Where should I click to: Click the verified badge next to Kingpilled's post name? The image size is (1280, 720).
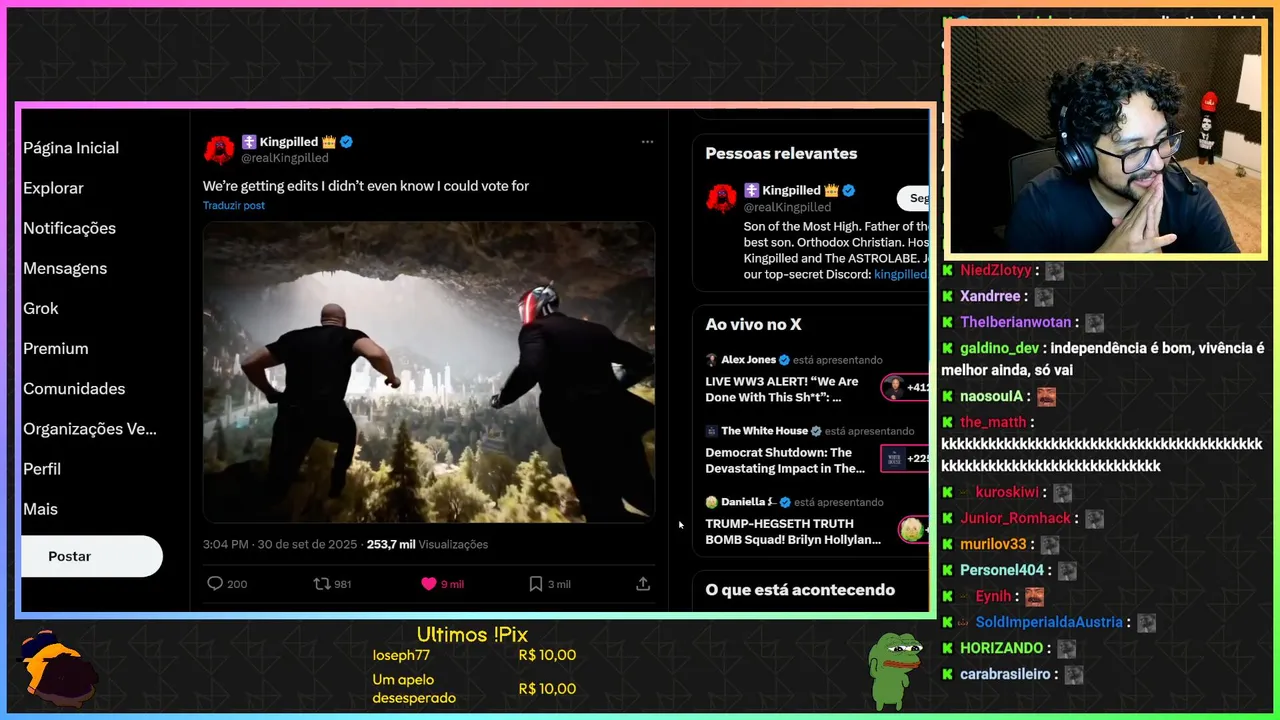[346, 142]
